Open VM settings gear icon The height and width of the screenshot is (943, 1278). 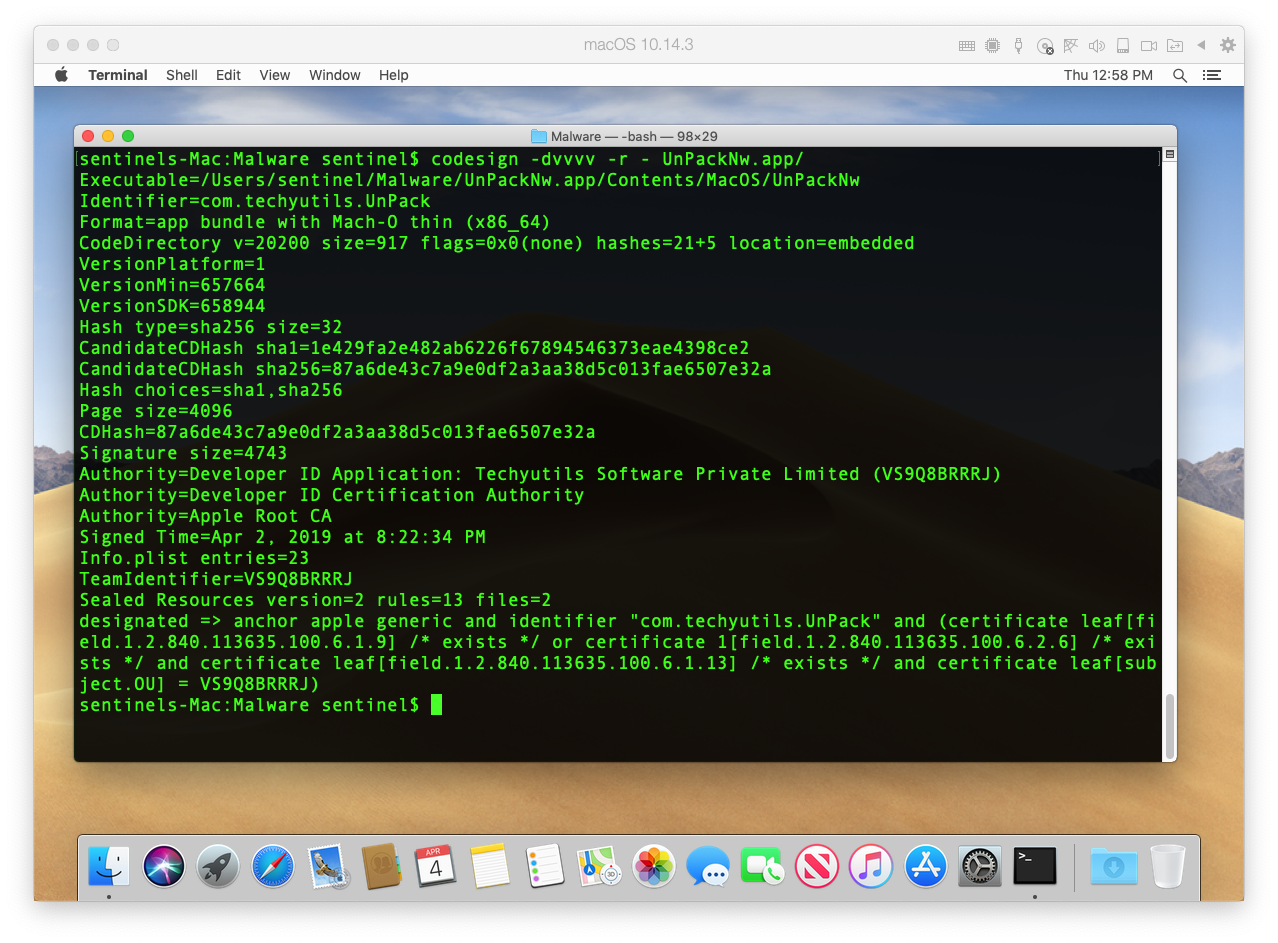tap(1227, 45)
